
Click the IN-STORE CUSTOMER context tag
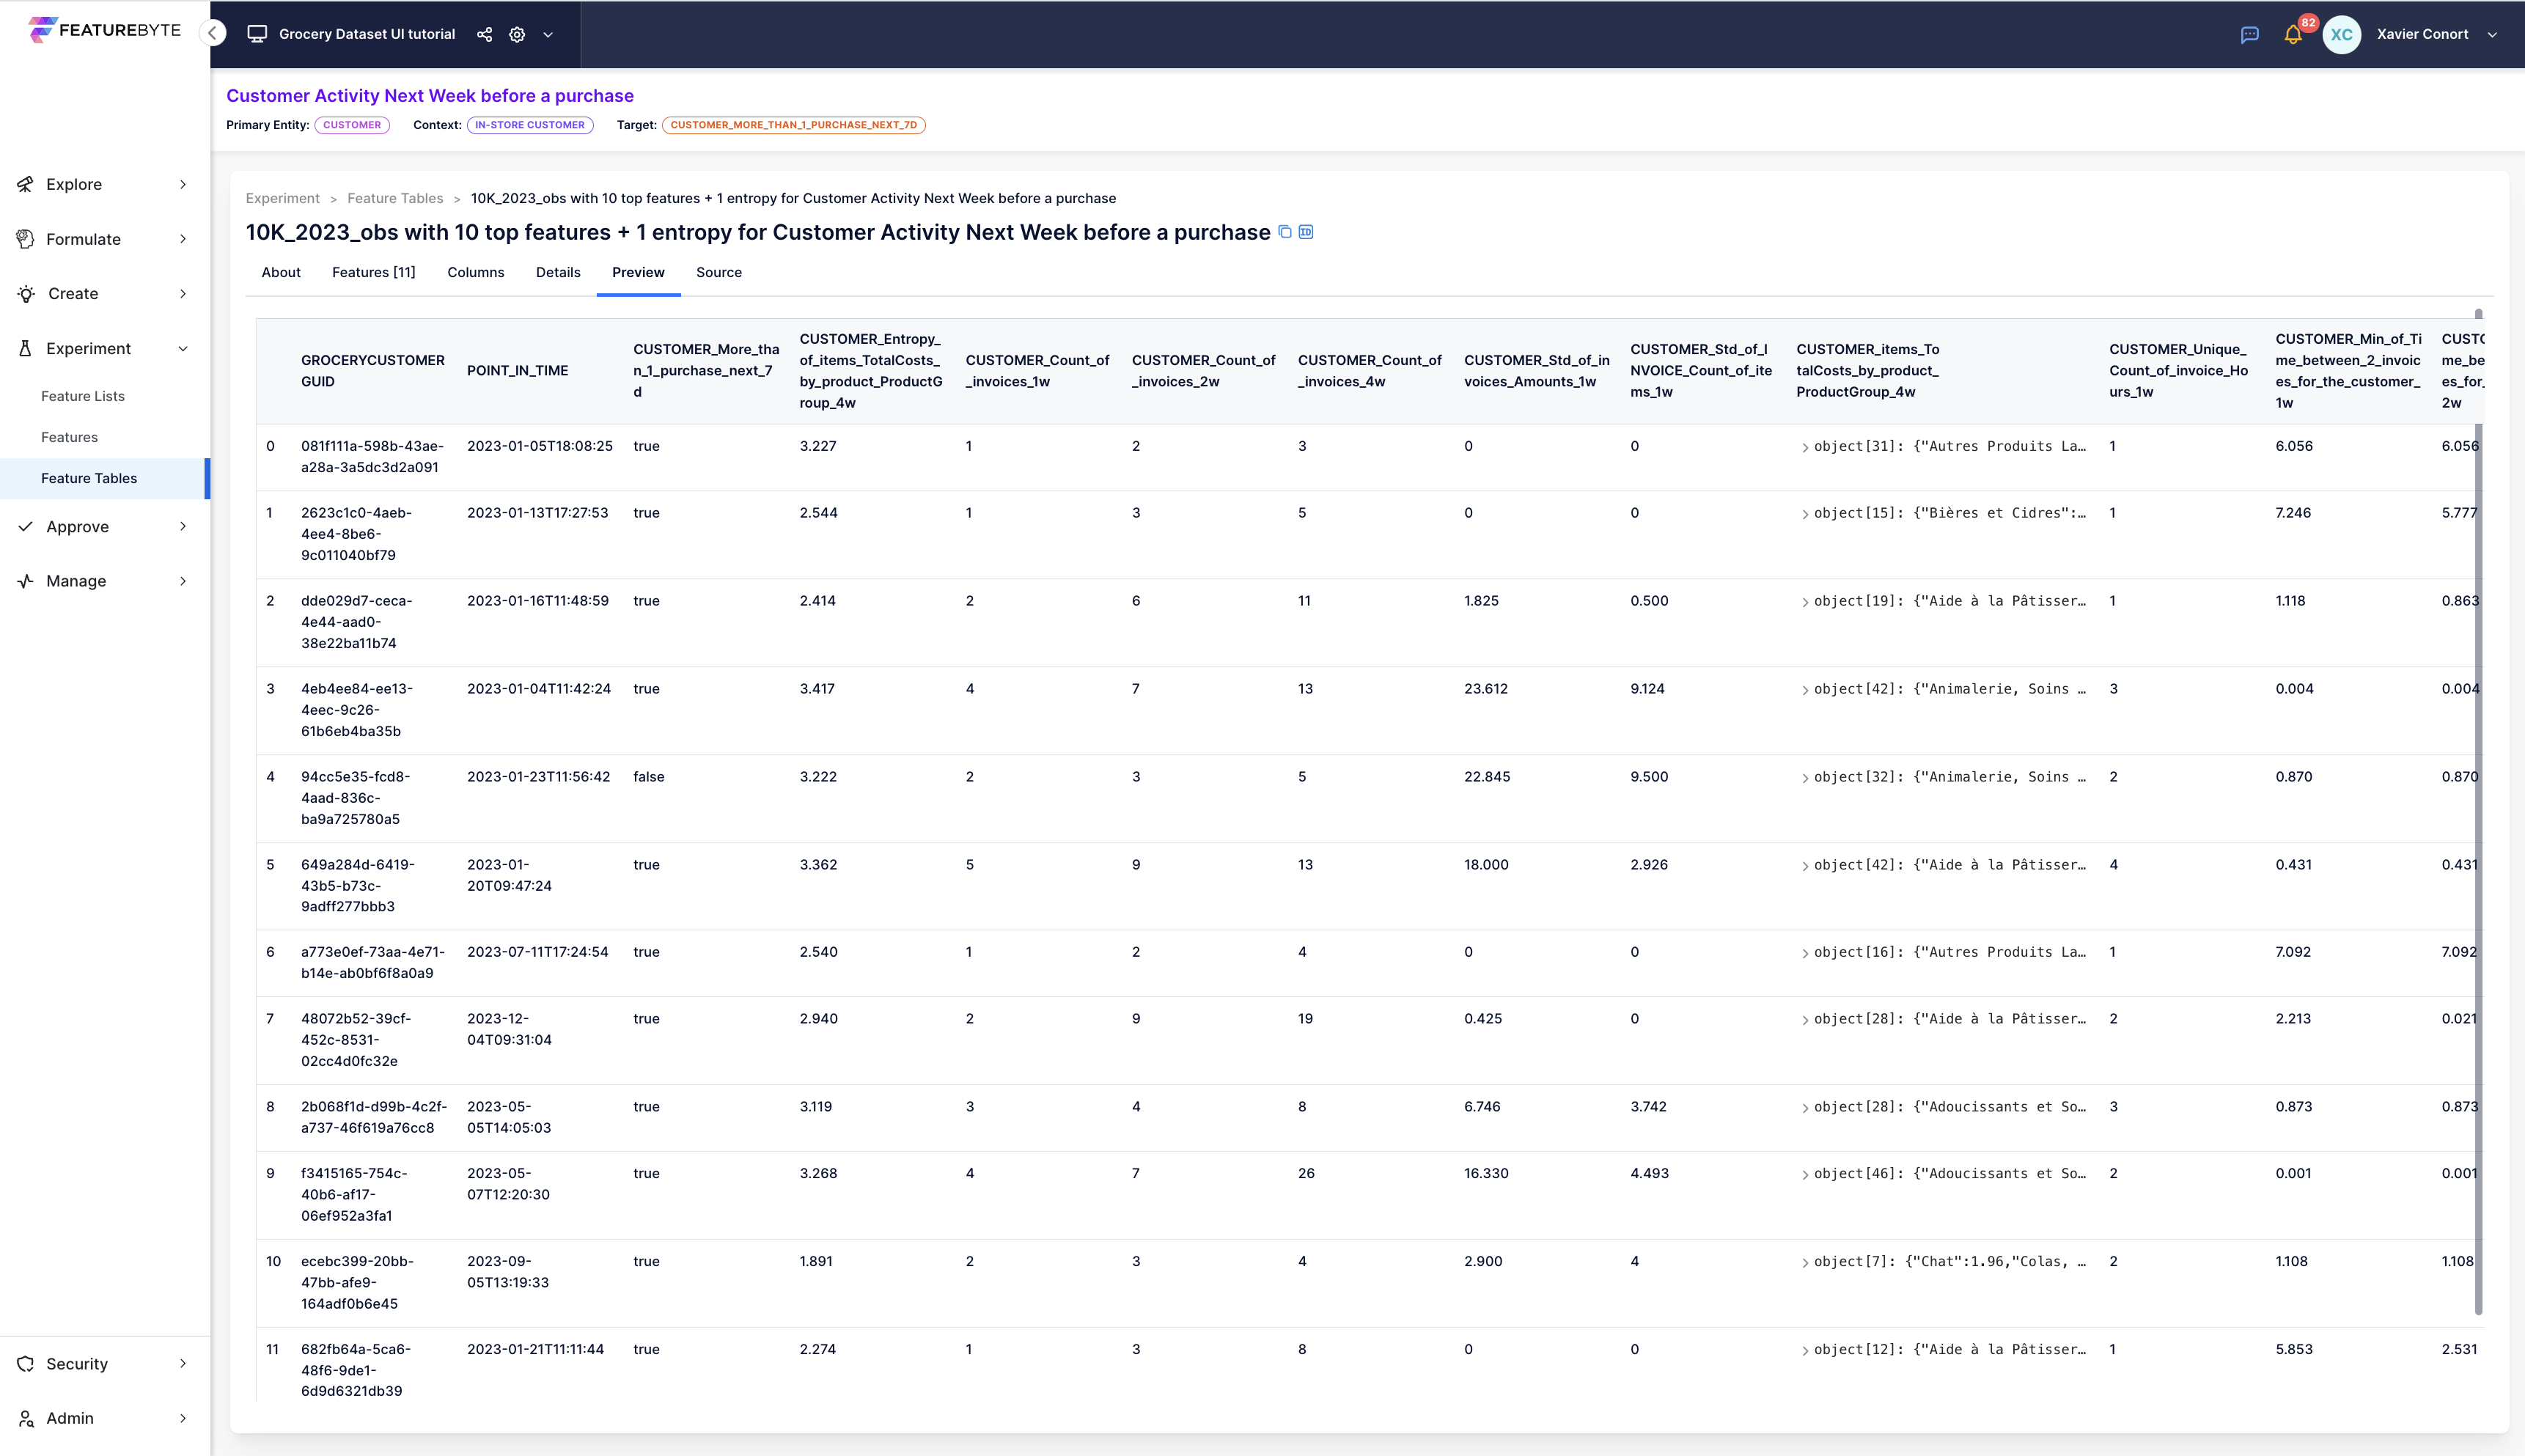coord(530,125)
